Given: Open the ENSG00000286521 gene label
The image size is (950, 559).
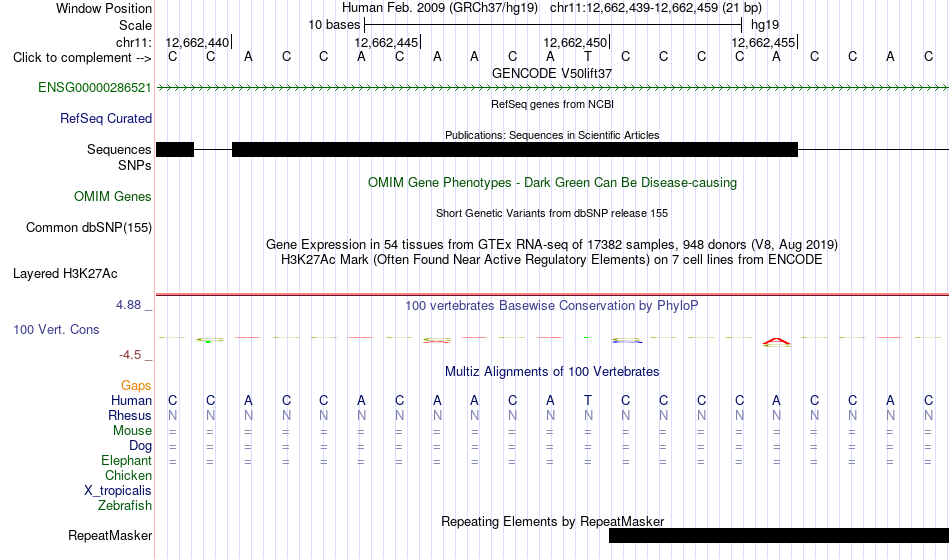Looking at the screenshot, I should (95, 87).
